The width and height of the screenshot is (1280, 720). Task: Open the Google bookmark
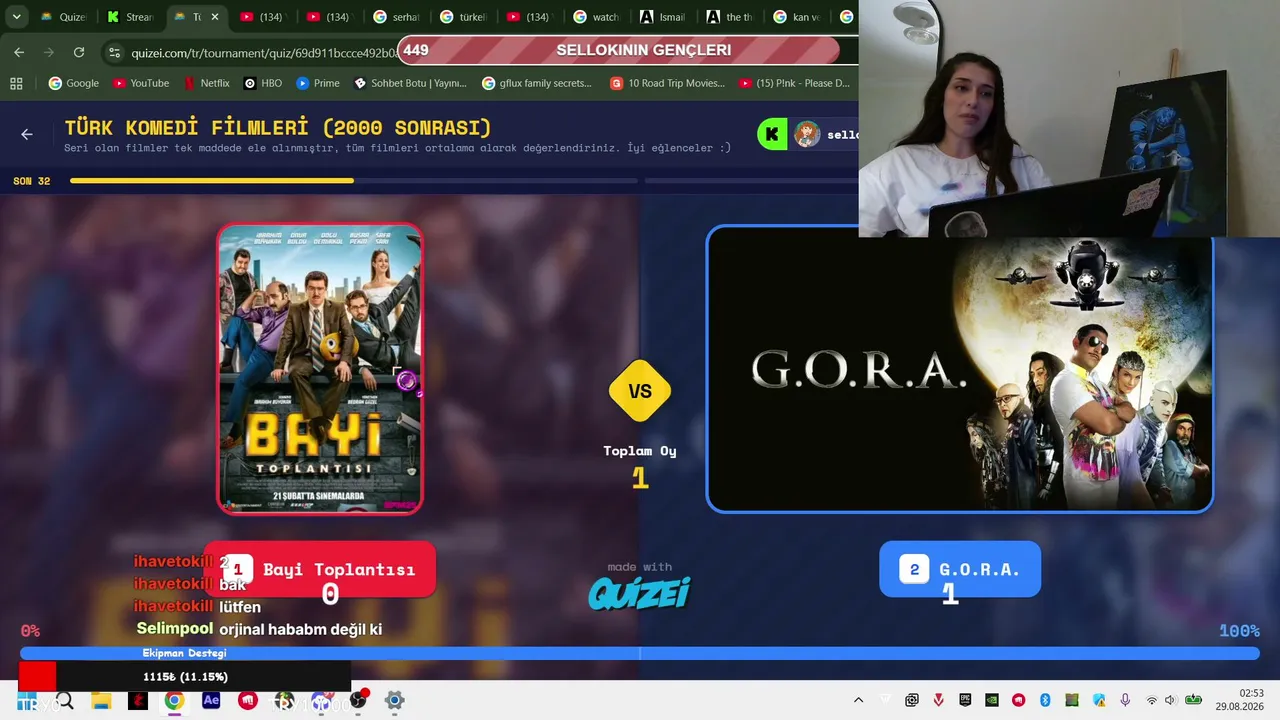click(x=73, y=83)
